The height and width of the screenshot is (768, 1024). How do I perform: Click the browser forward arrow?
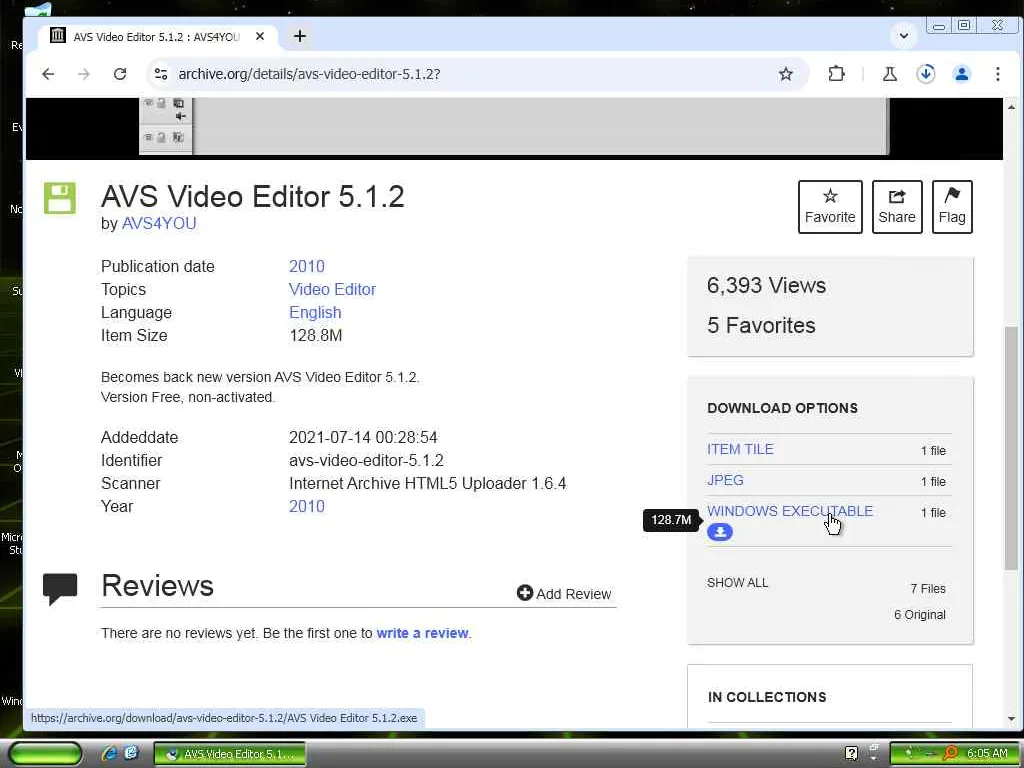click(84, 74)
